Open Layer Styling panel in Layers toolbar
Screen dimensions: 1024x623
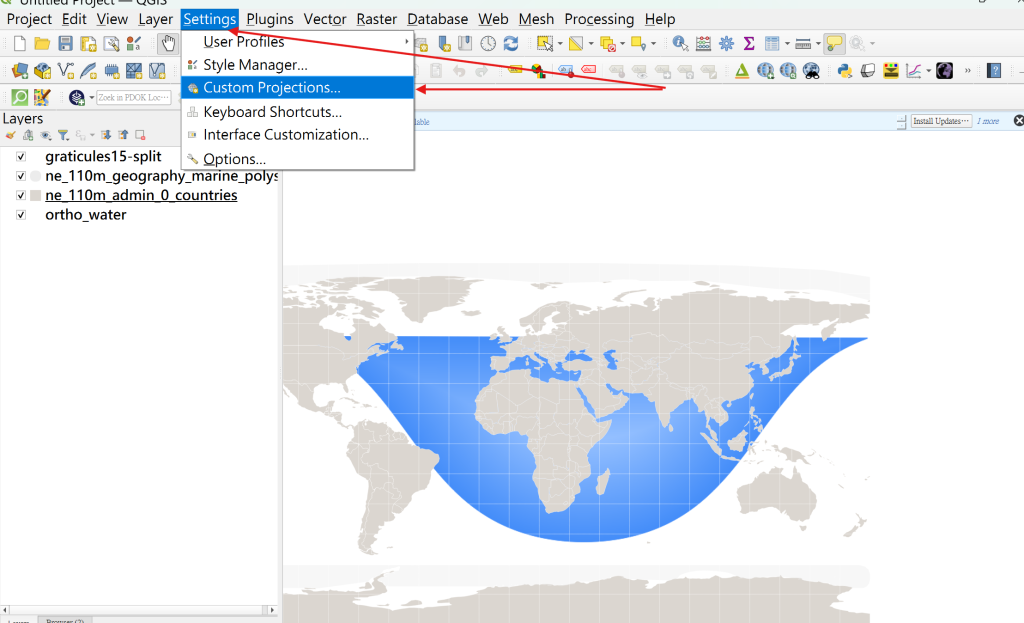[10, 135]
